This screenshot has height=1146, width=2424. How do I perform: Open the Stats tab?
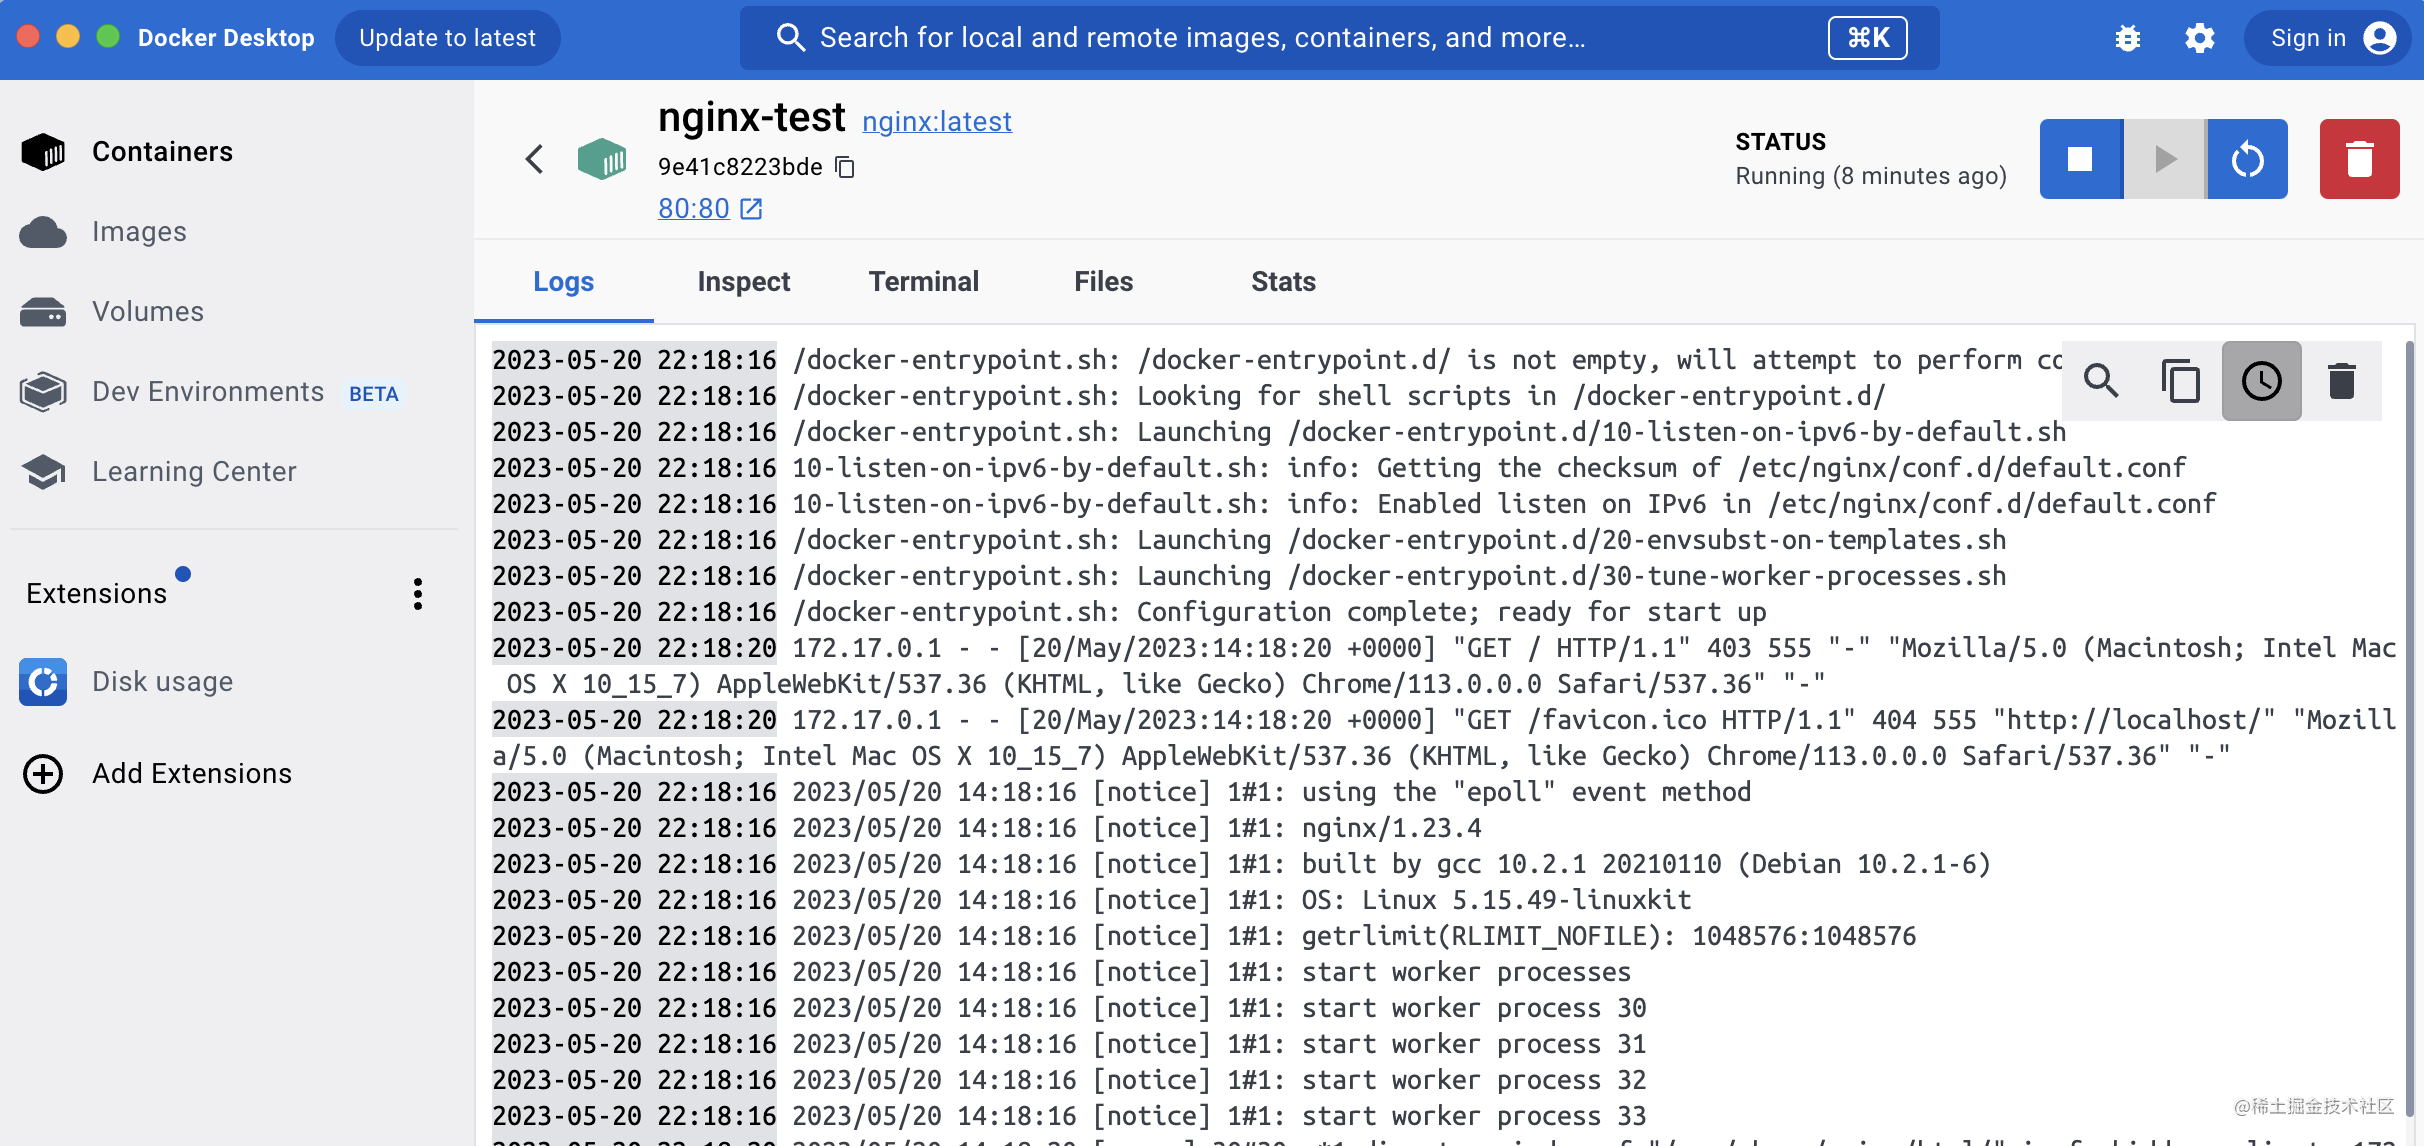pyautogui.click(x=1282, y=282)
